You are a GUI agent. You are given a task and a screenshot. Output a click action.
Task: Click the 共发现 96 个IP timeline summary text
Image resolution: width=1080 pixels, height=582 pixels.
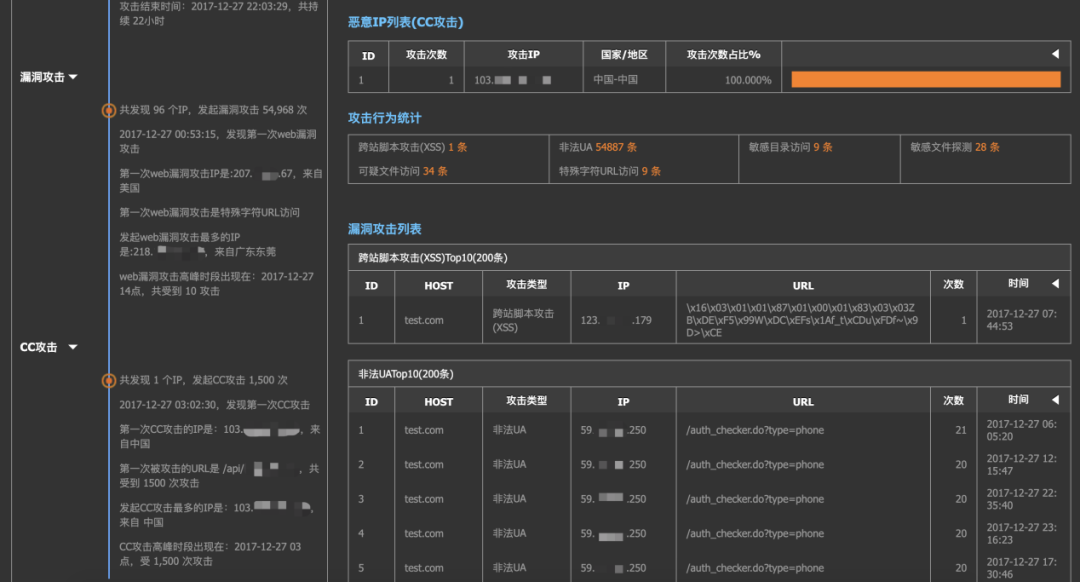(x=214, y=110)
